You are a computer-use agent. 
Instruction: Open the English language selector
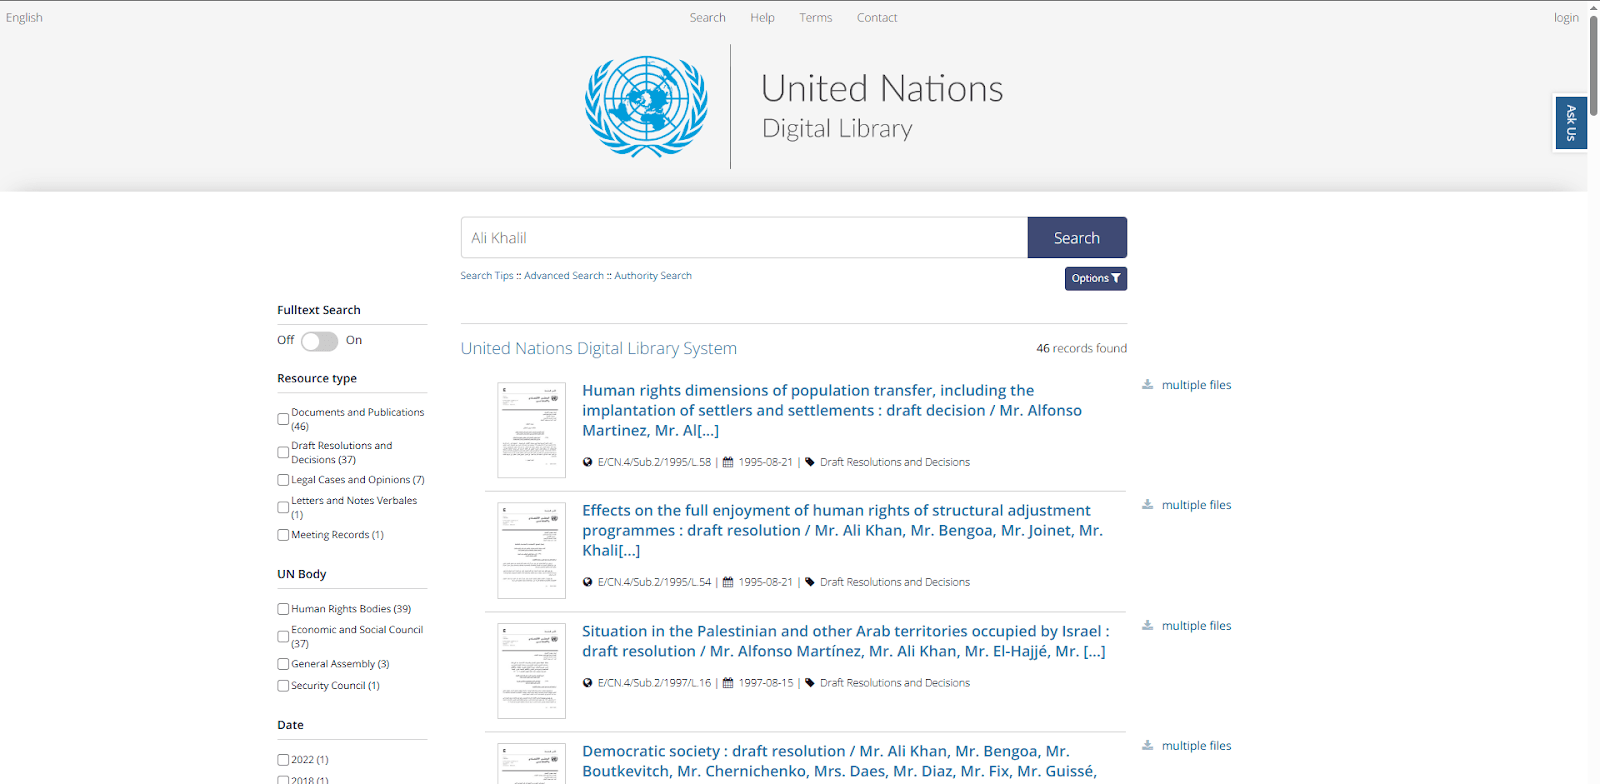24,17
